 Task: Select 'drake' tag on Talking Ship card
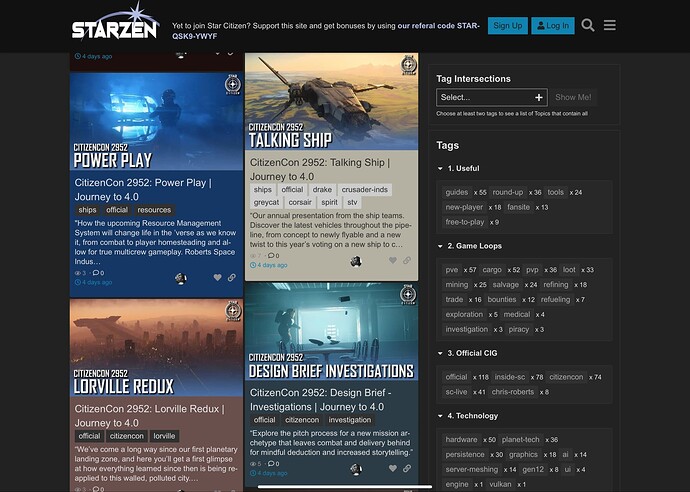[x=322, y=190]
